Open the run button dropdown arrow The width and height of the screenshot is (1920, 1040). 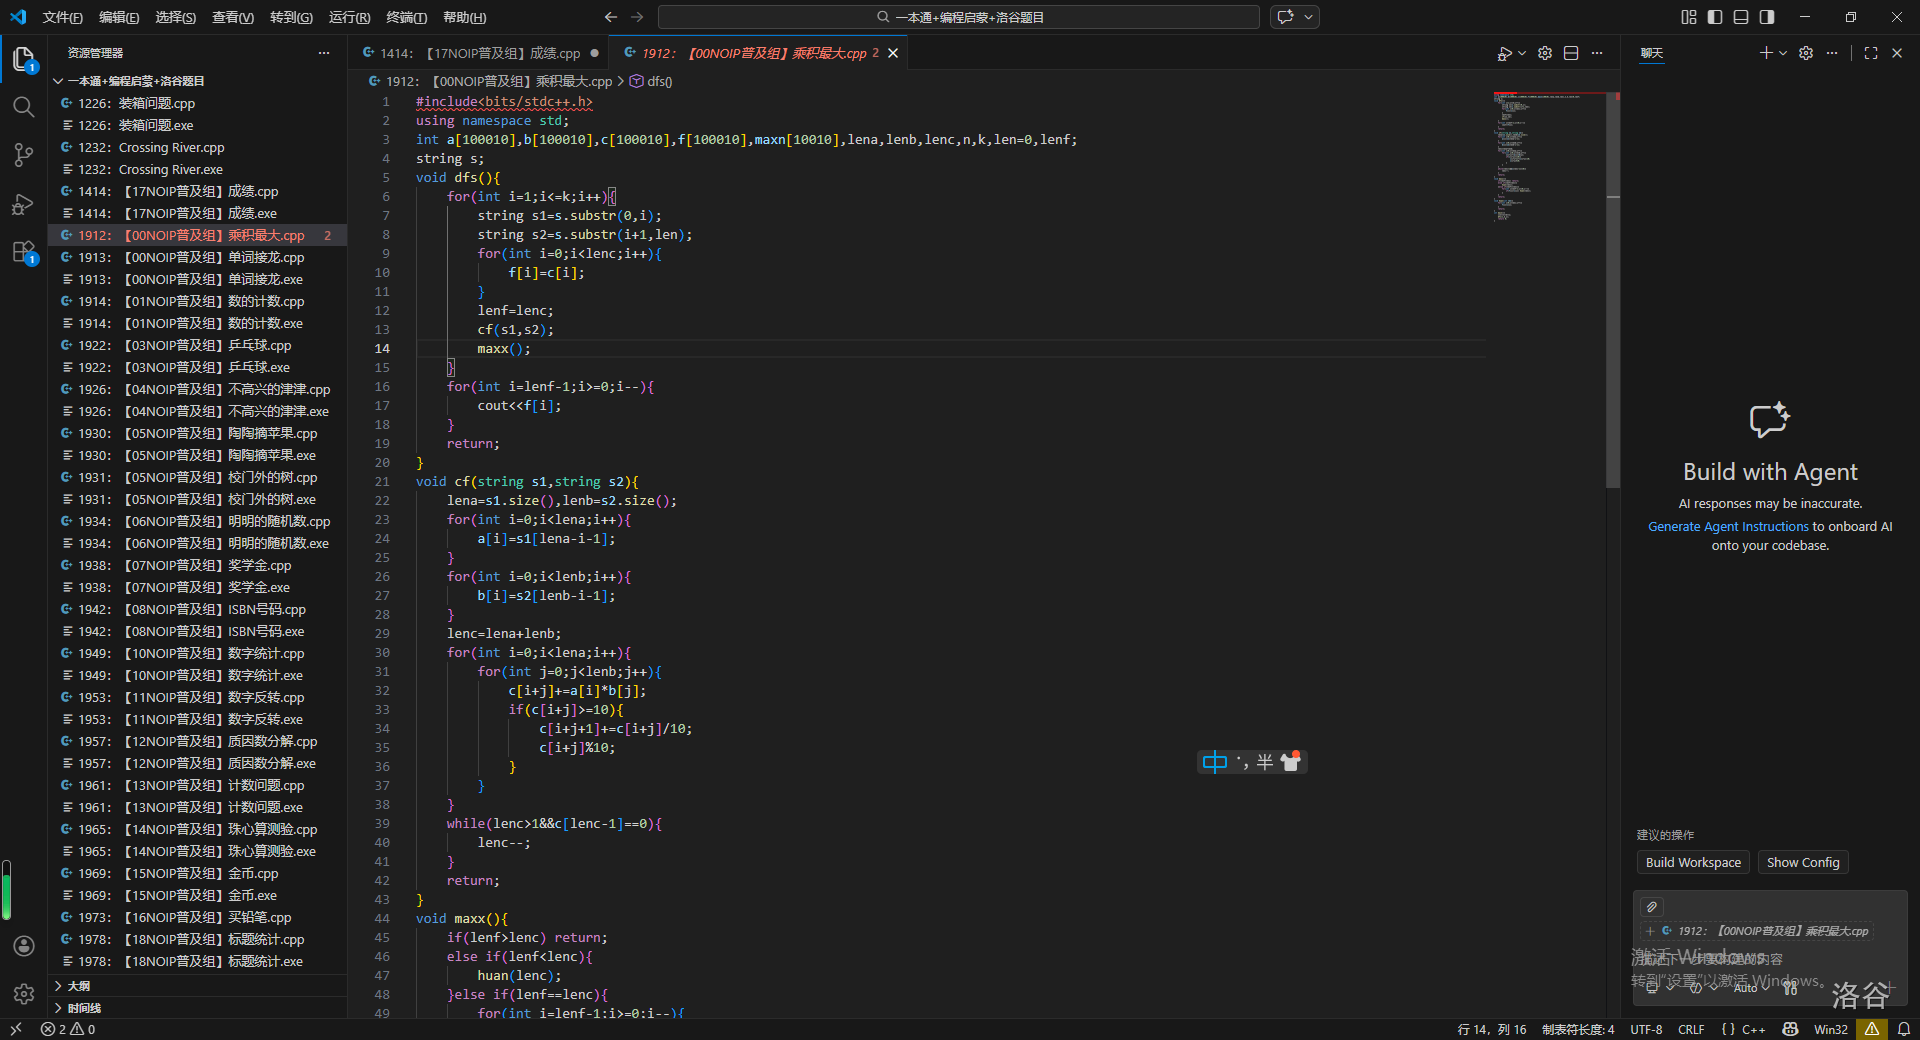pos(1522,53)
